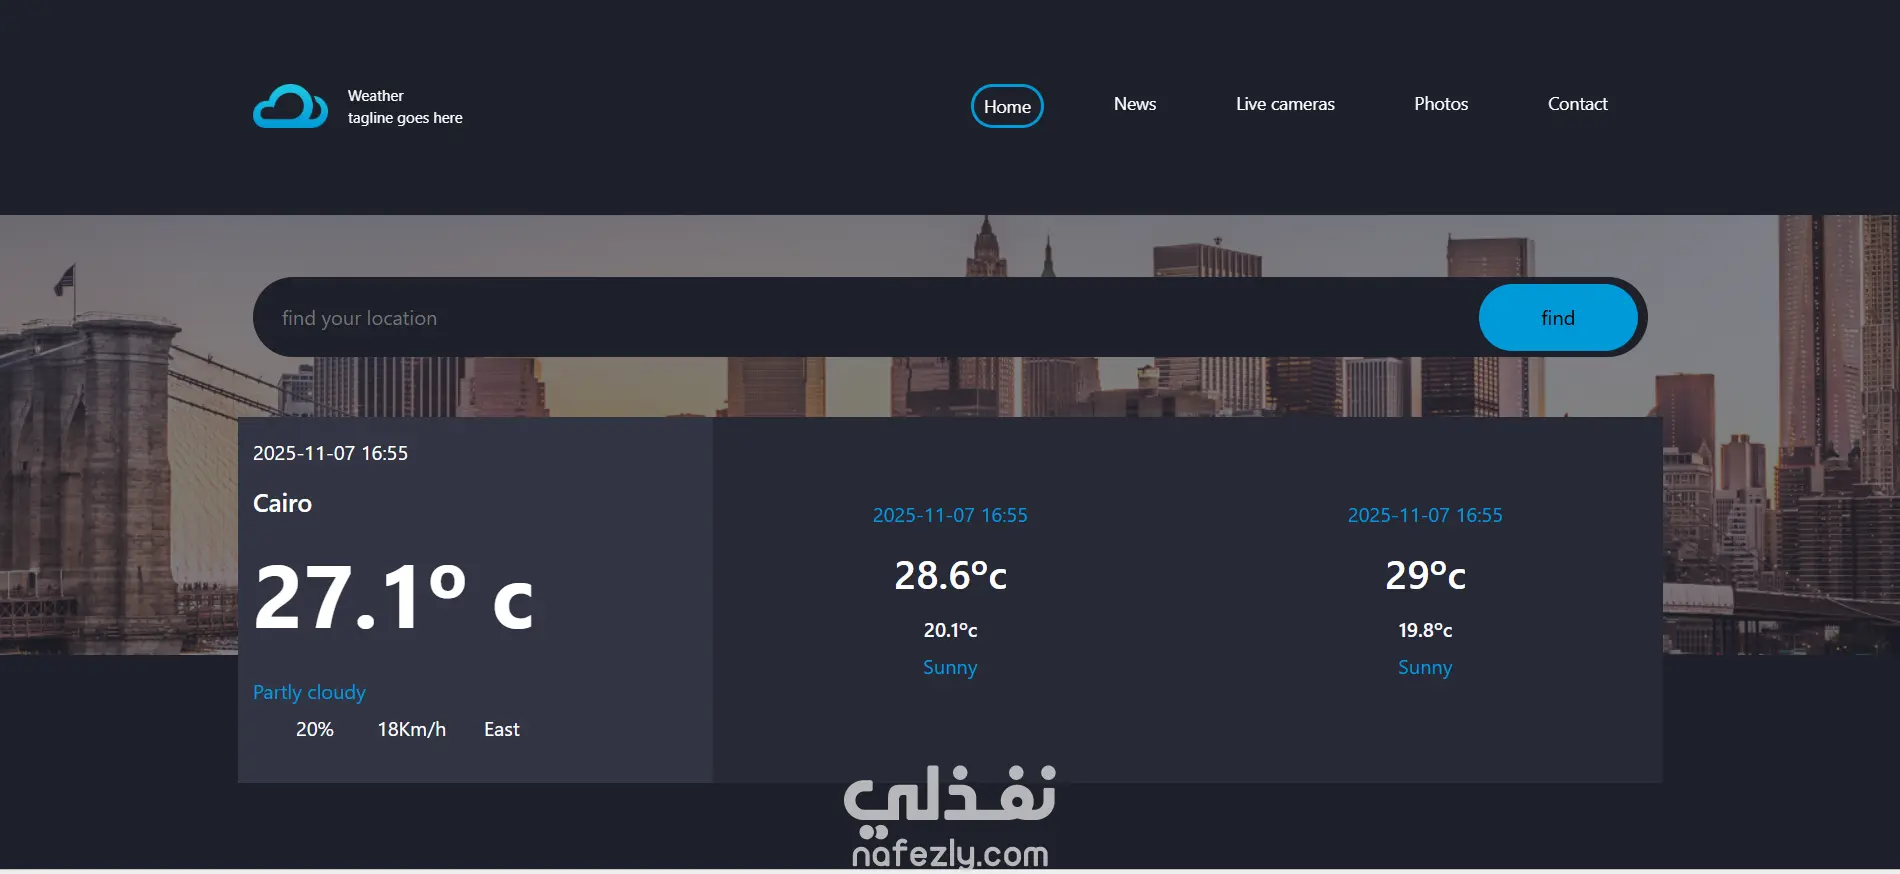Focus the 'find your location' search field
1900x874 pixels.
[866, 318]
